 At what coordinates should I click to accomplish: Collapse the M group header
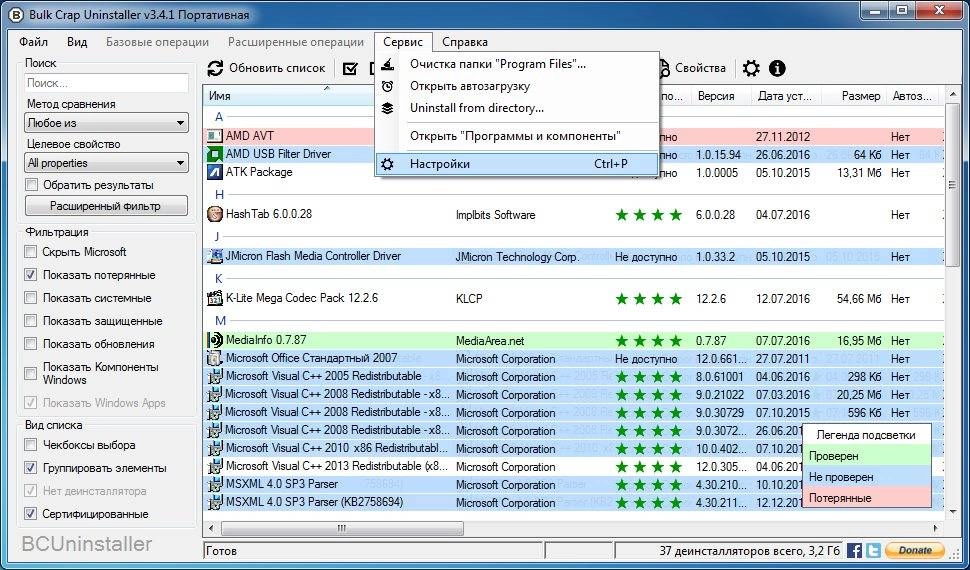tap(220, 320)
